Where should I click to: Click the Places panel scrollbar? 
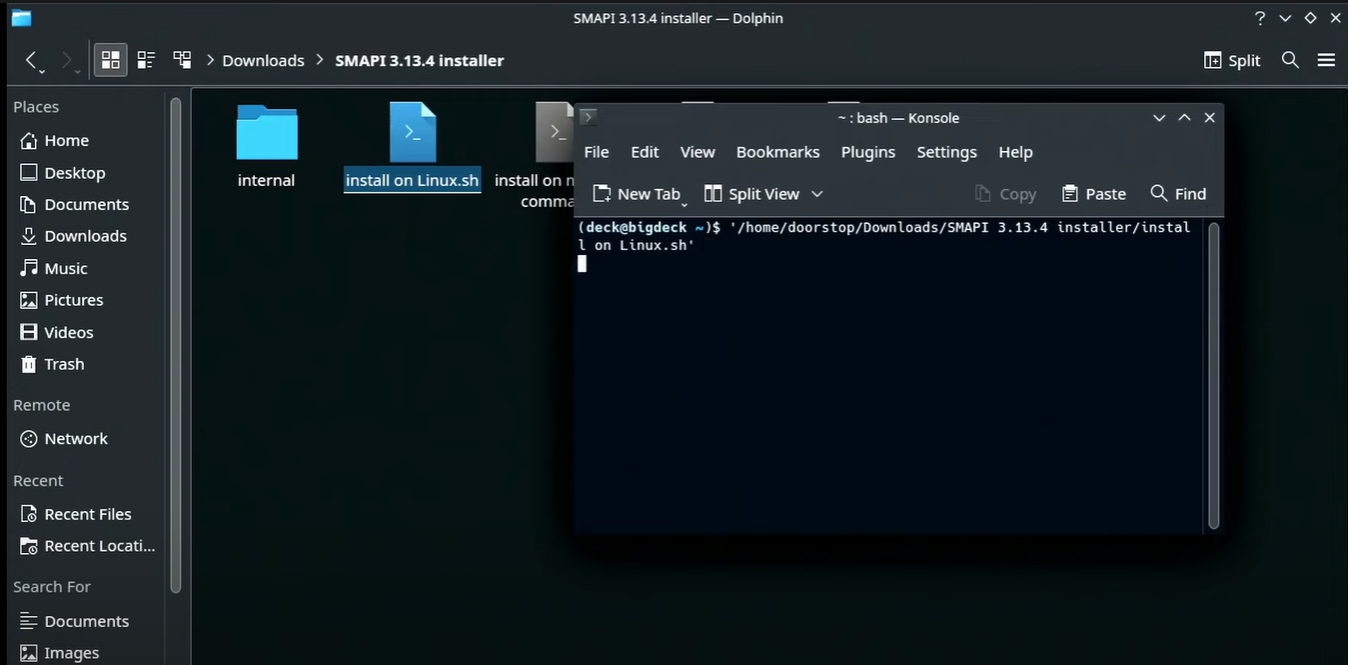point(176,345)
